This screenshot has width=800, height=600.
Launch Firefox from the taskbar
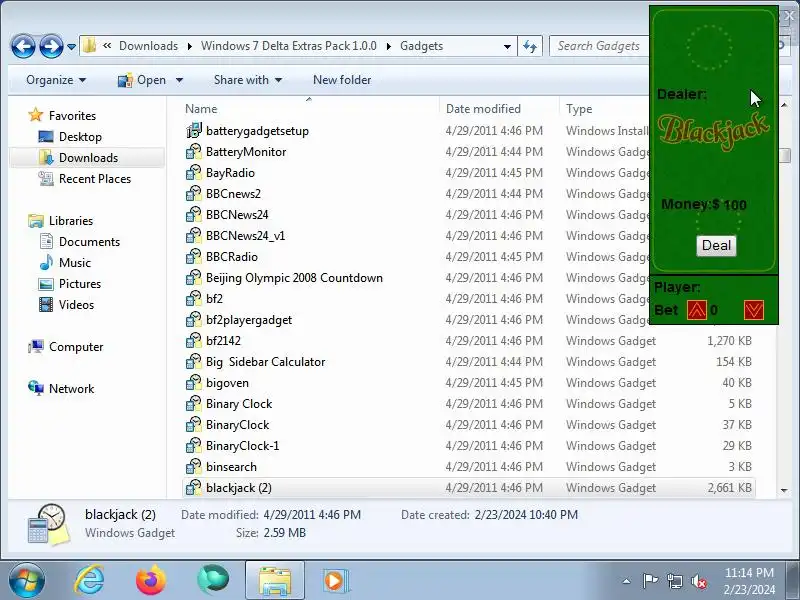[151, 581]
